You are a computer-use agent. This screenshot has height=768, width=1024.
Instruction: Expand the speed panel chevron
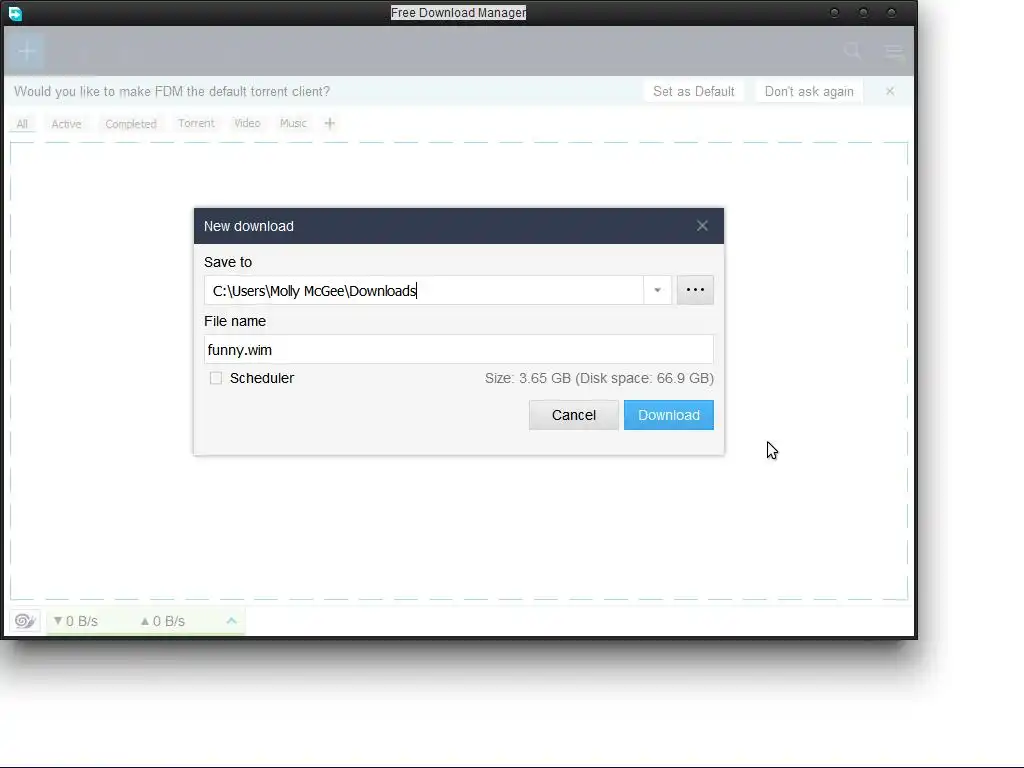(x=231, y=621)
